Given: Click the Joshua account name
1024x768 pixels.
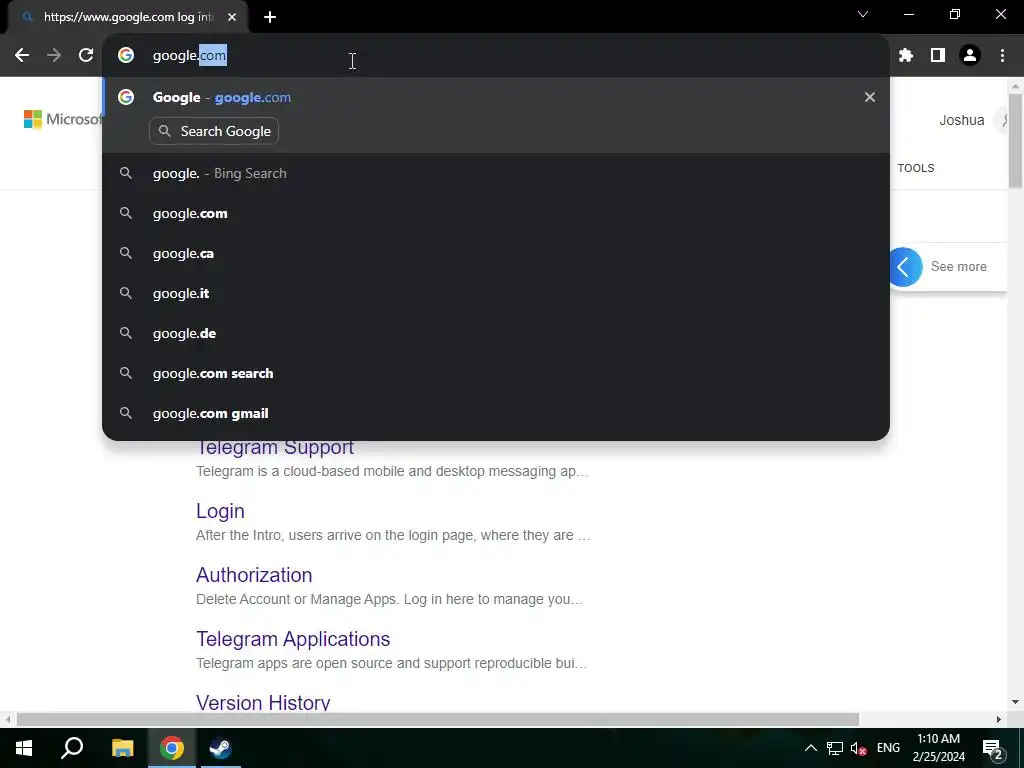Looking at the screenshot, I should click(961, 120).
